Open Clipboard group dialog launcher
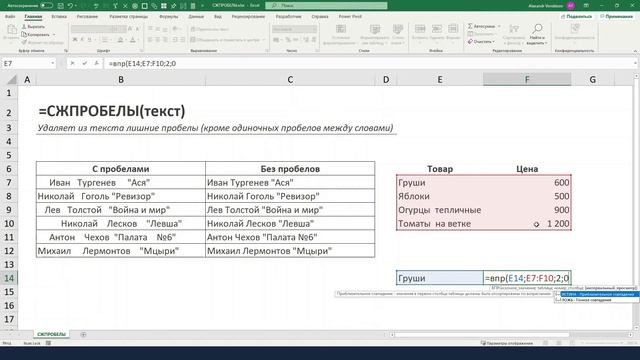The image size is (640, 360). coord(66,51)
